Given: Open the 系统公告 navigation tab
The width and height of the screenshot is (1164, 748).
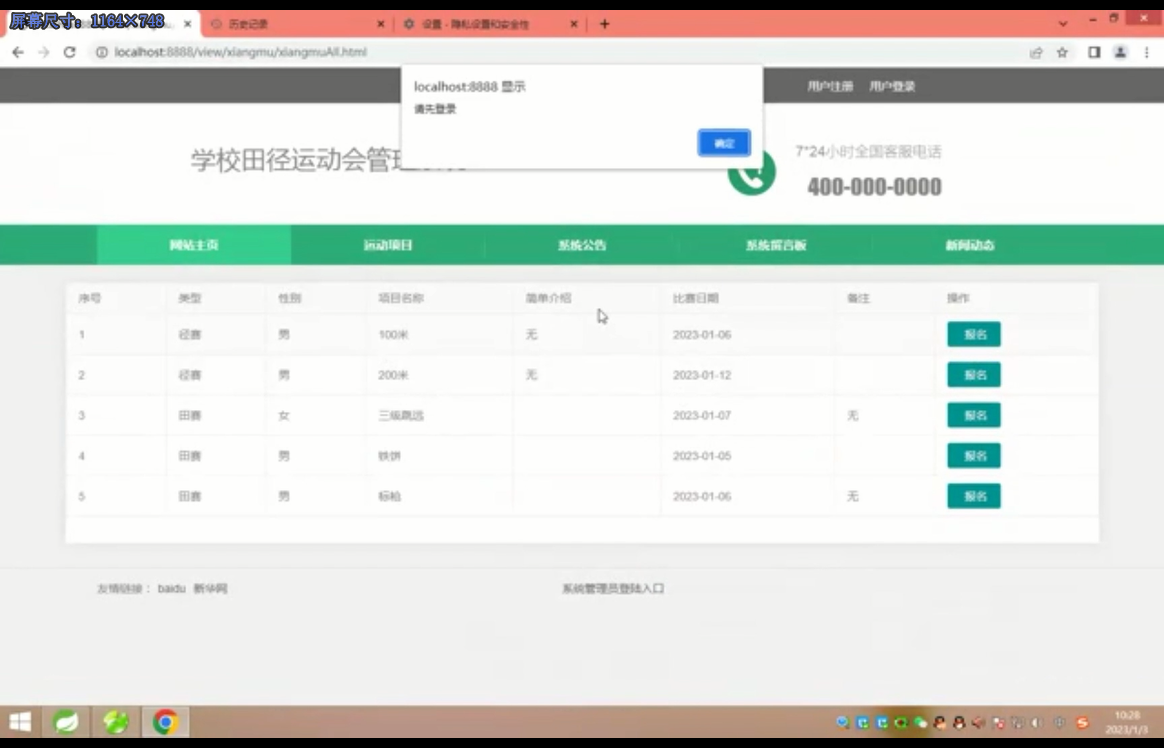Looking at the screenshot, I should (x=582, y=244).
